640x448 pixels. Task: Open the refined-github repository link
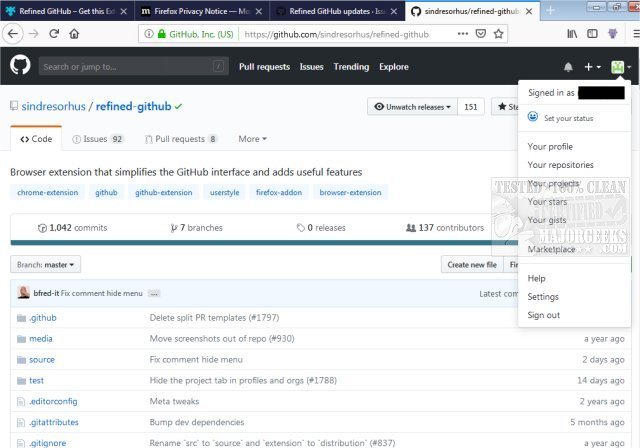tap(133, 106)
